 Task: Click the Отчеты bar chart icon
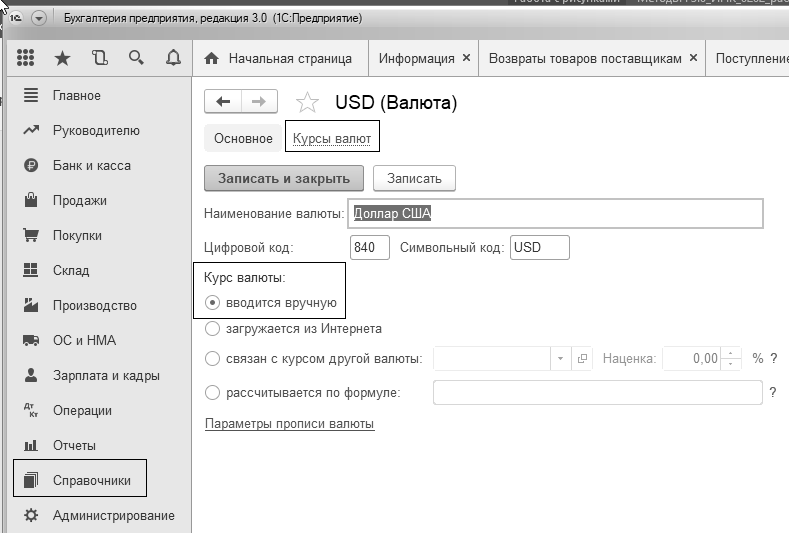(31, 445)
